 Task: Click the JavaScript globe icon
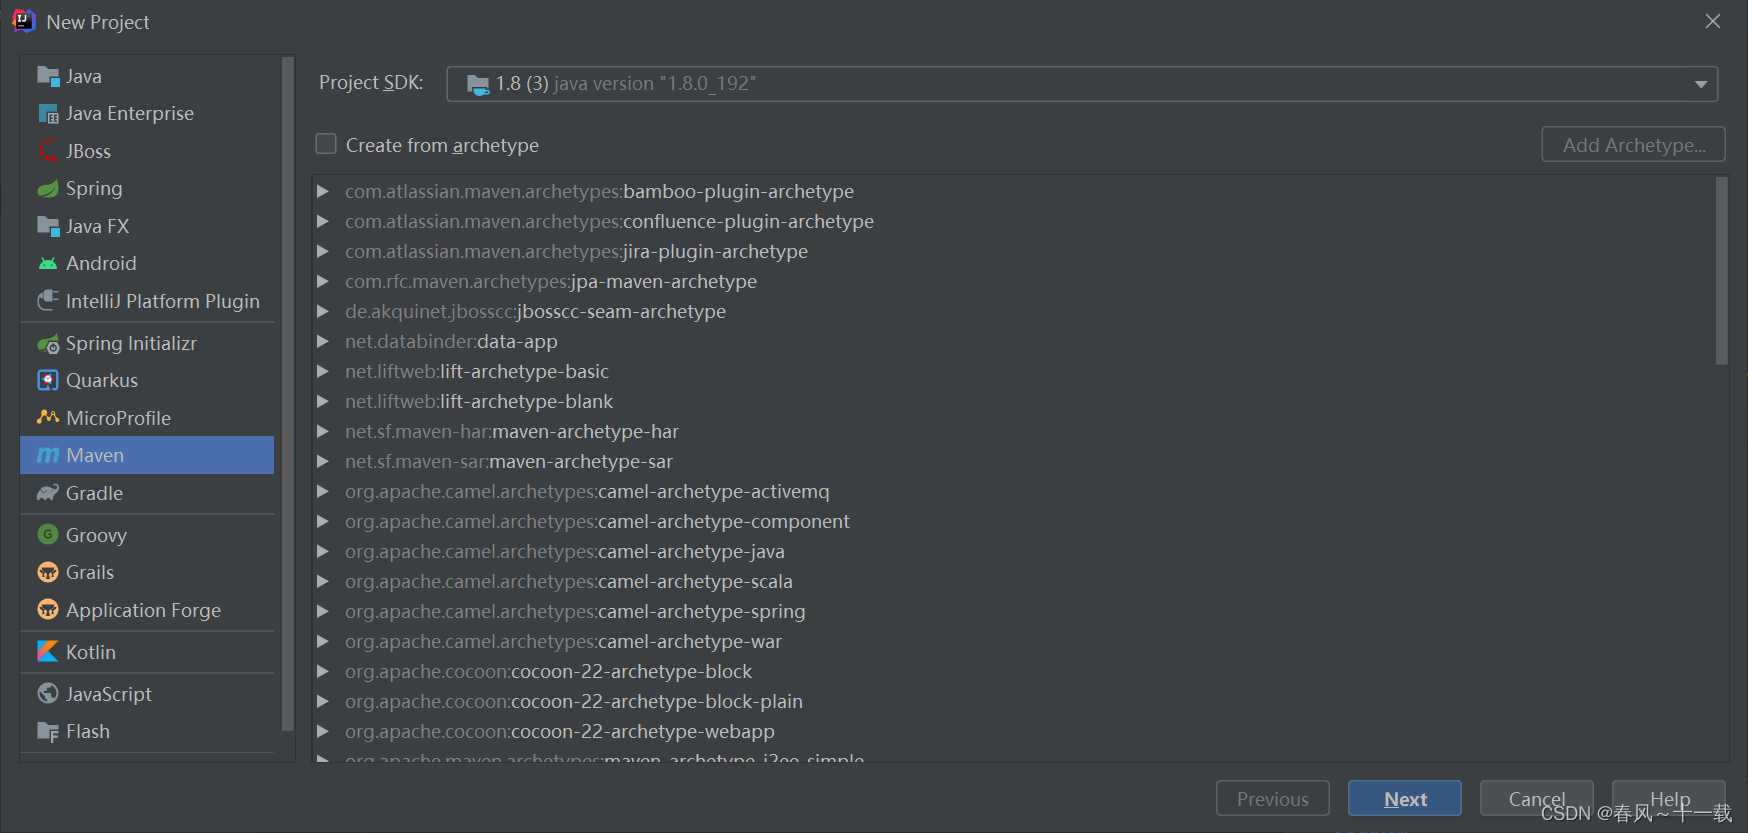tap(48, 694)
